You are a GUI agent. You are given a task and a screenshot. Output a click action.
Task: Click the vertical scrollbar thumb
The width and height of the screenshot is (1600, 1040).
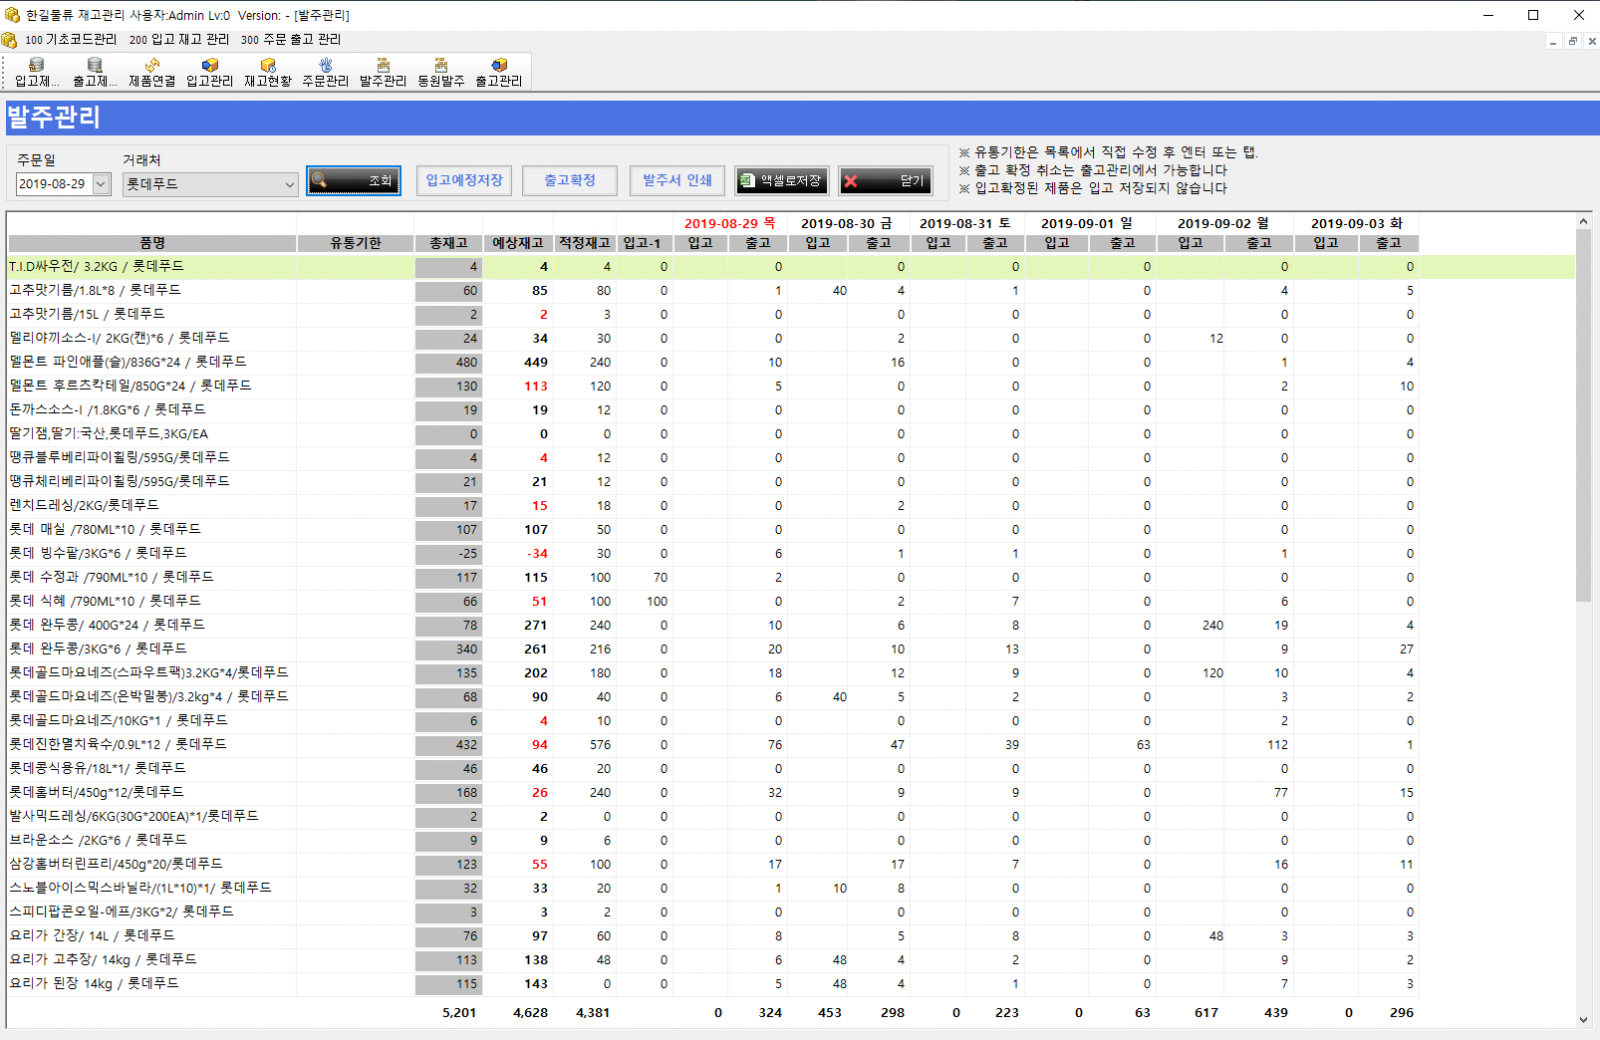click(x=1583, y=415)
